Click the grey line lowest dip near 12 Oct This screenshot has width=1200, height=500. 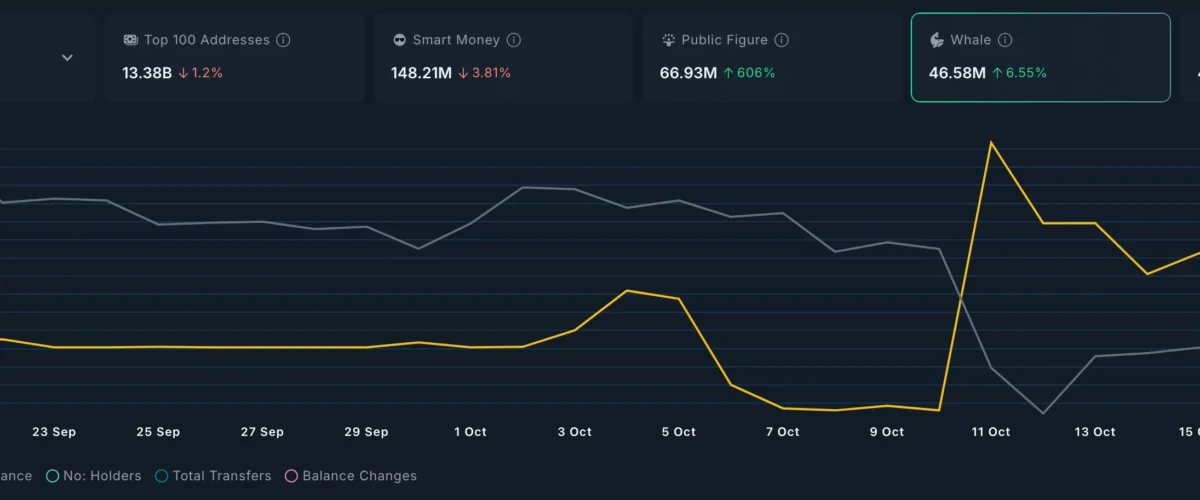[x=1043, y=413]
